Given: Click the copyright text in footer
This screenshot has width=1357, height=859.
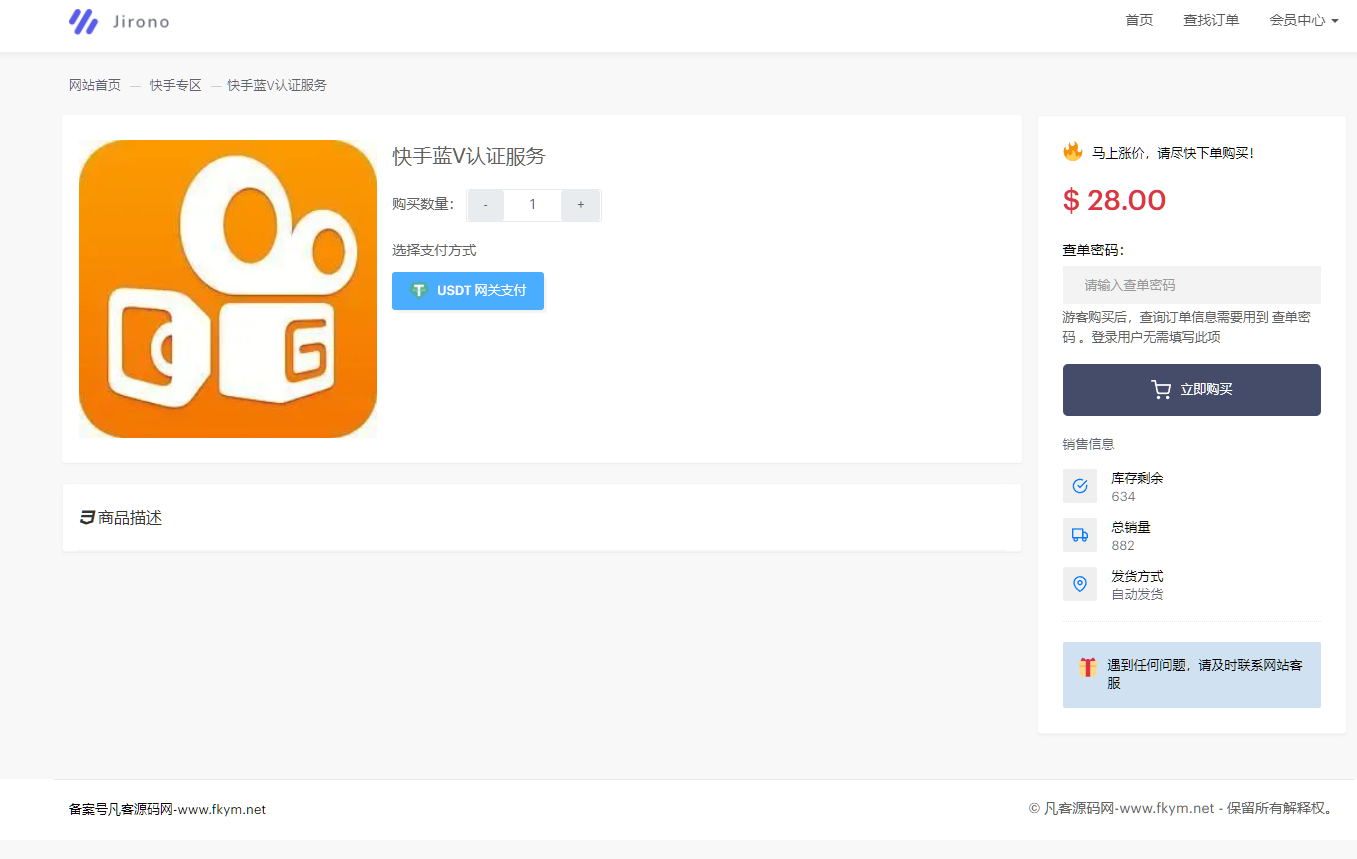Looking at the screenshot, I should pos(1181,808).
